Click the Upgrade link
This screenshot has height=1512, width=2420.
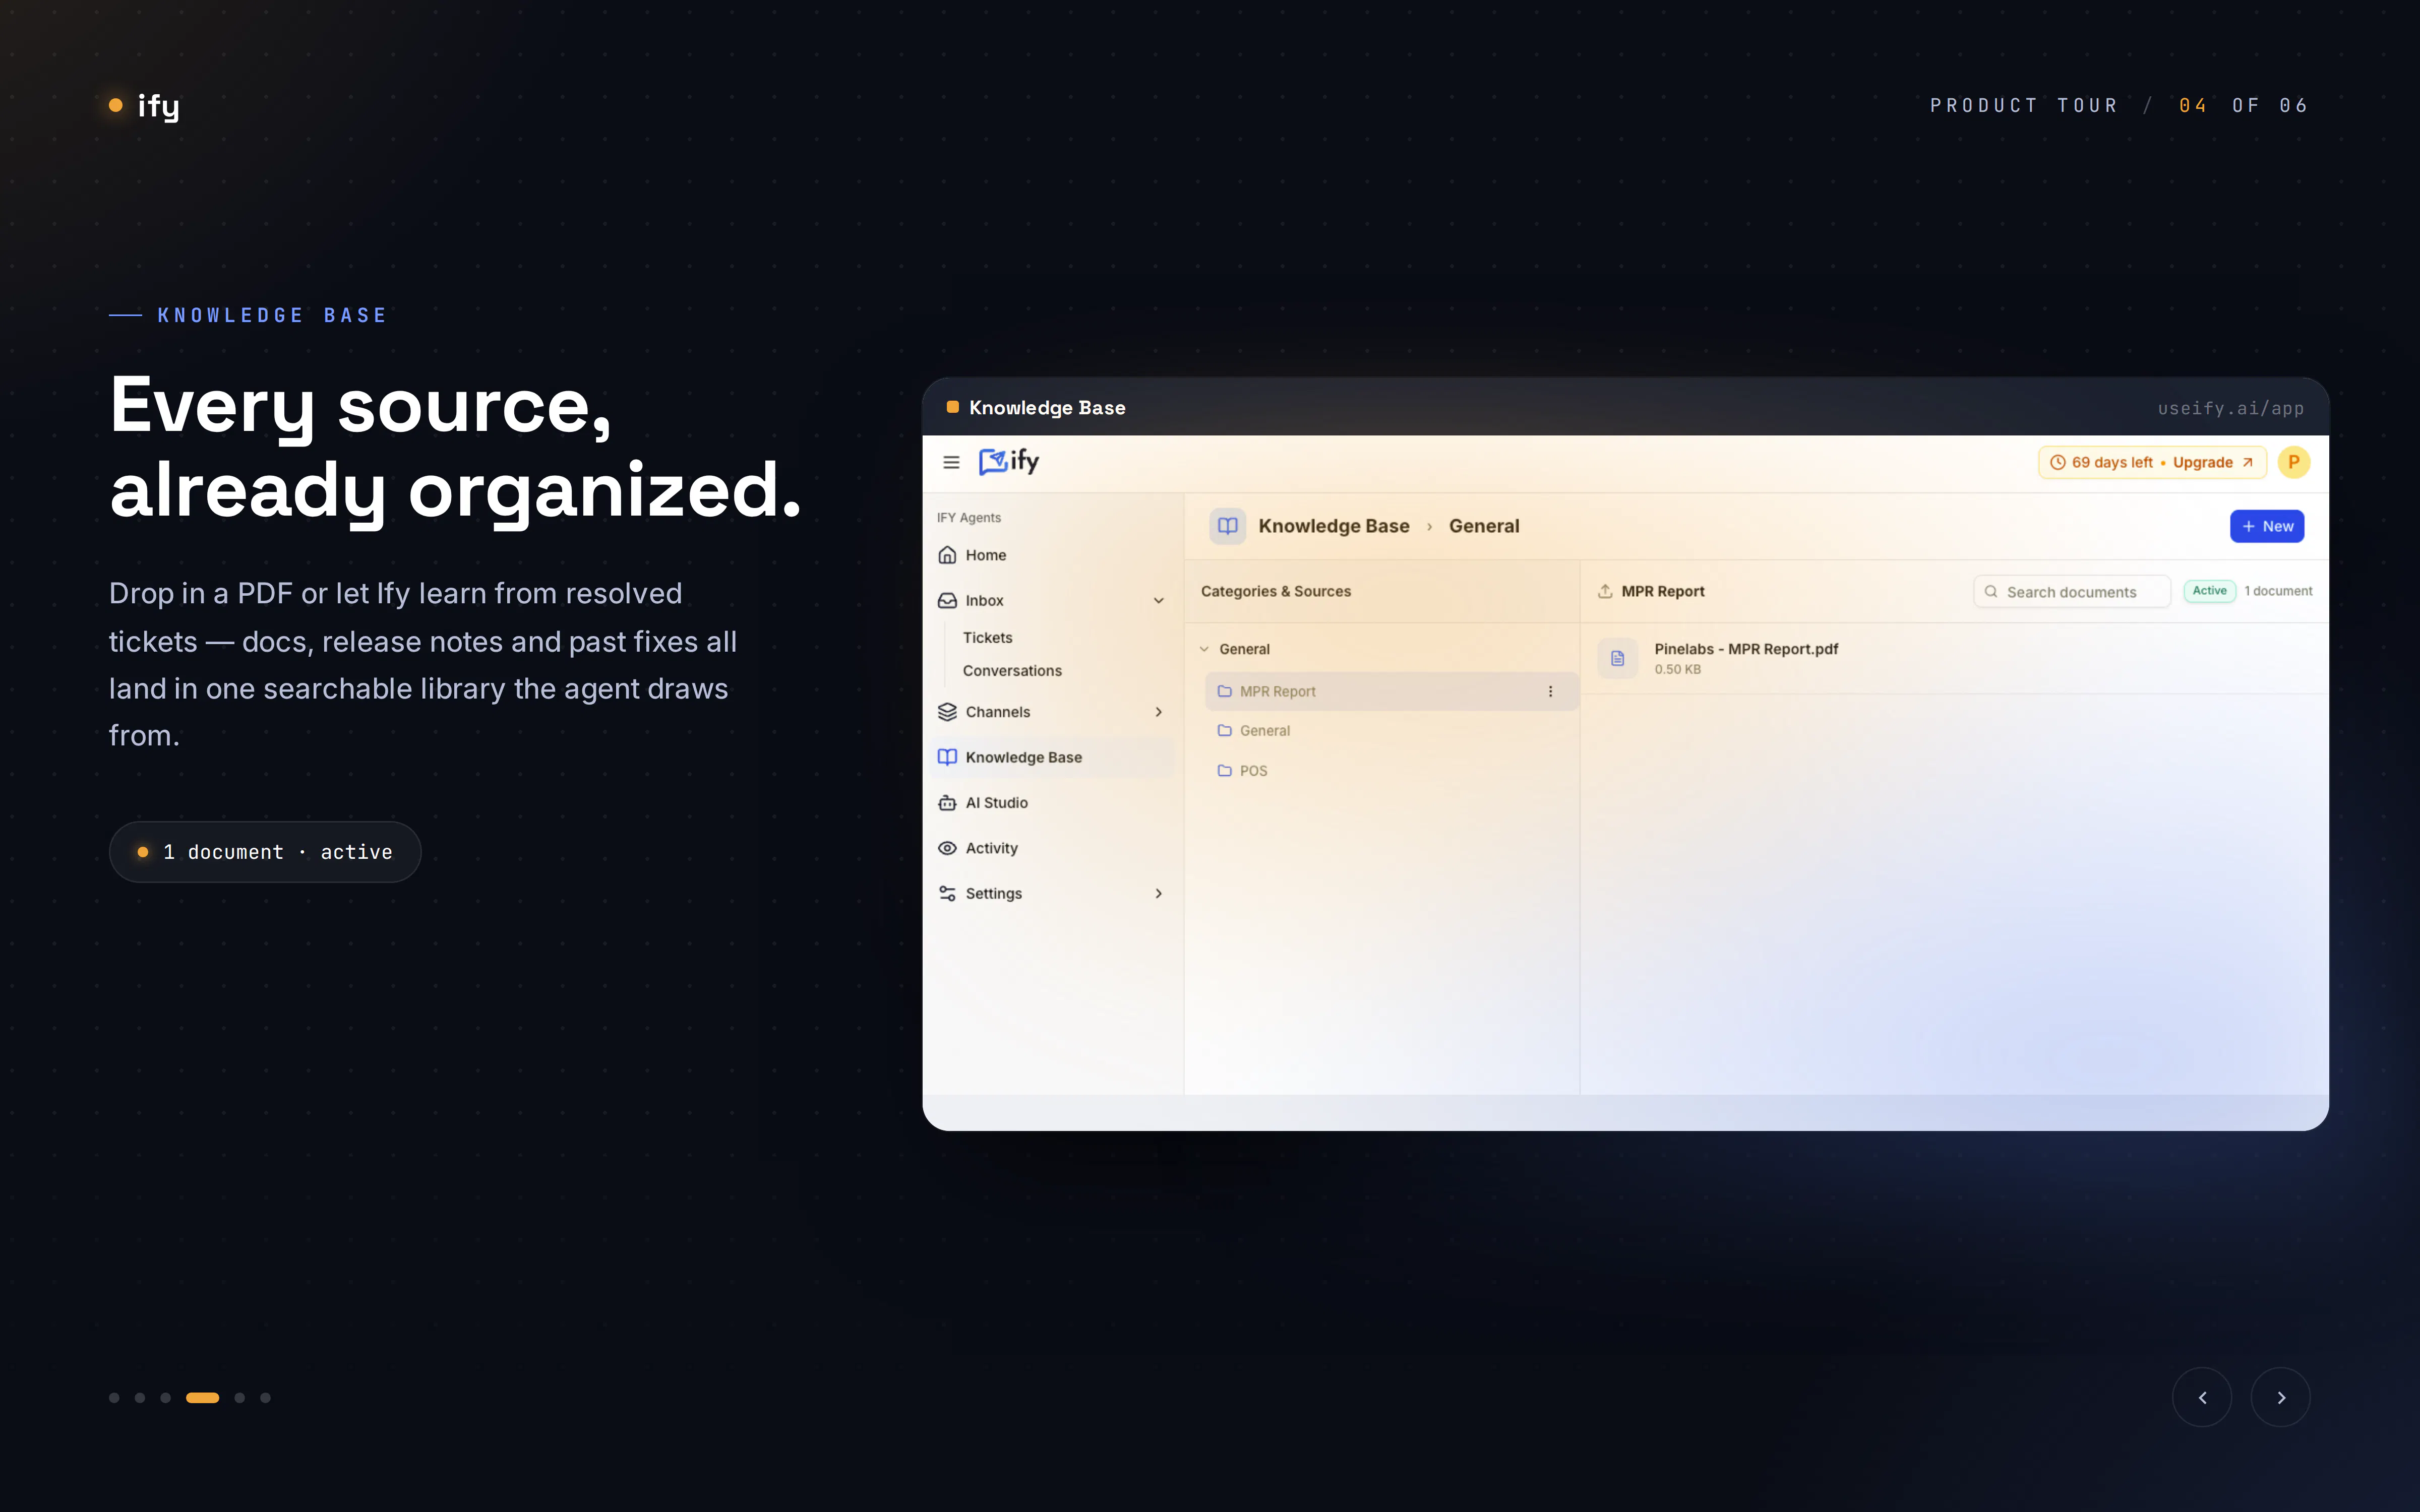click(x=2203, y=462)
